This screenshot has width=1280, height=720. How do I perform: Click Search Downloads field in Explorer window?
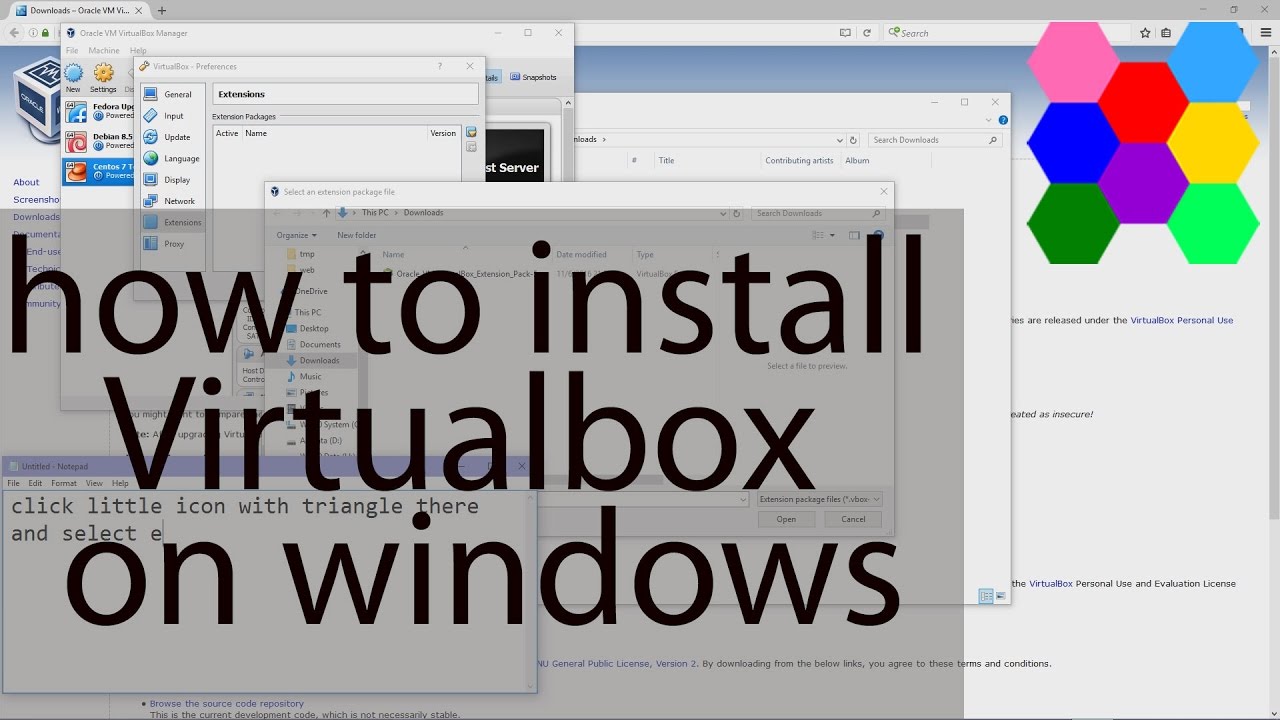pyautogui.click(x=934, y=140)
